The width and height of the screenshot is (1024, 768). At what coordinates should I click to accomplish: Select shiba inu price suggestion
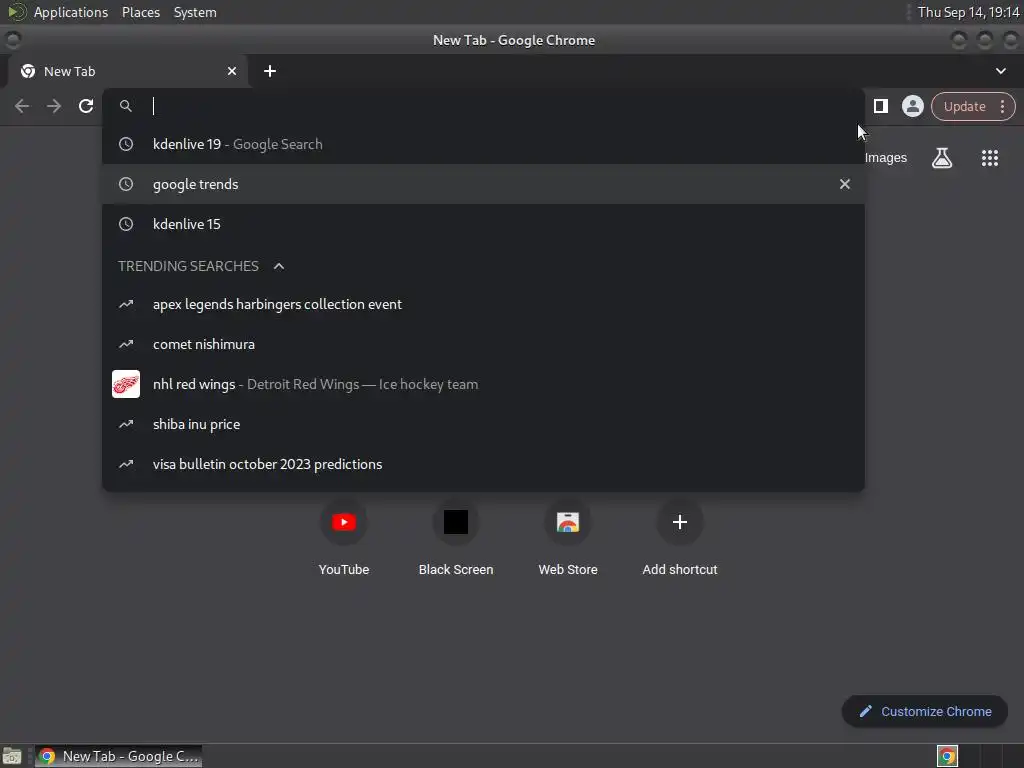[483, 424]
